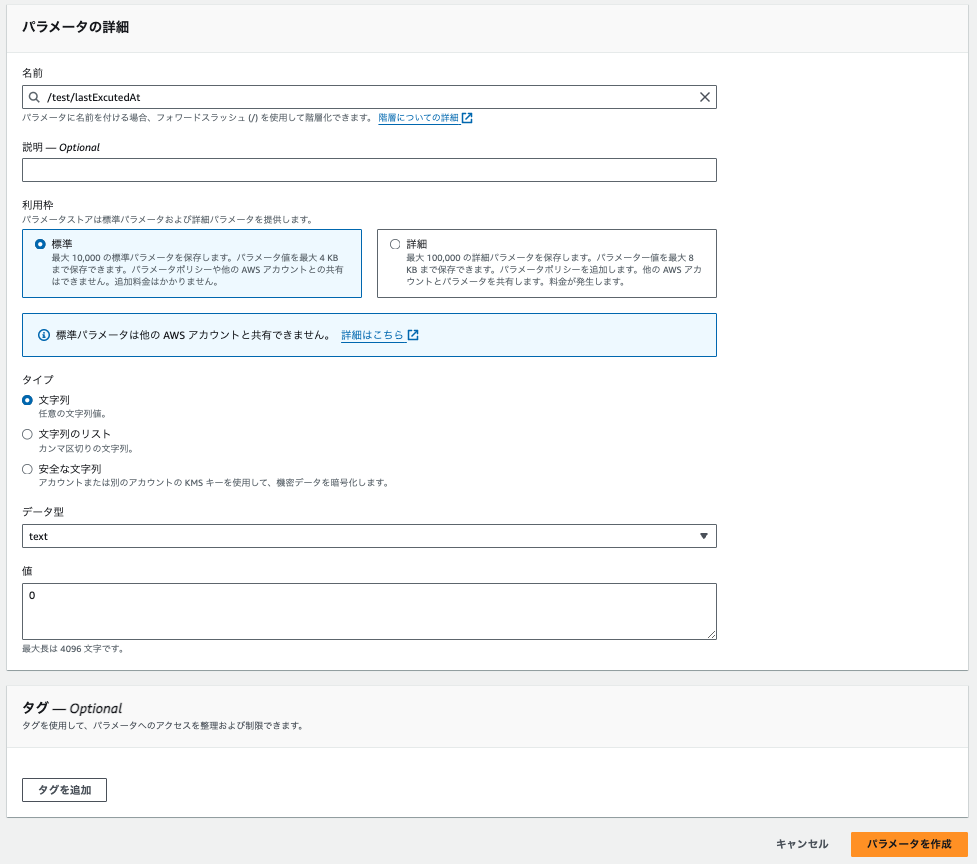Screen dimensions: 977x864
Task: Click into the 値 text area
Action: 369,611
